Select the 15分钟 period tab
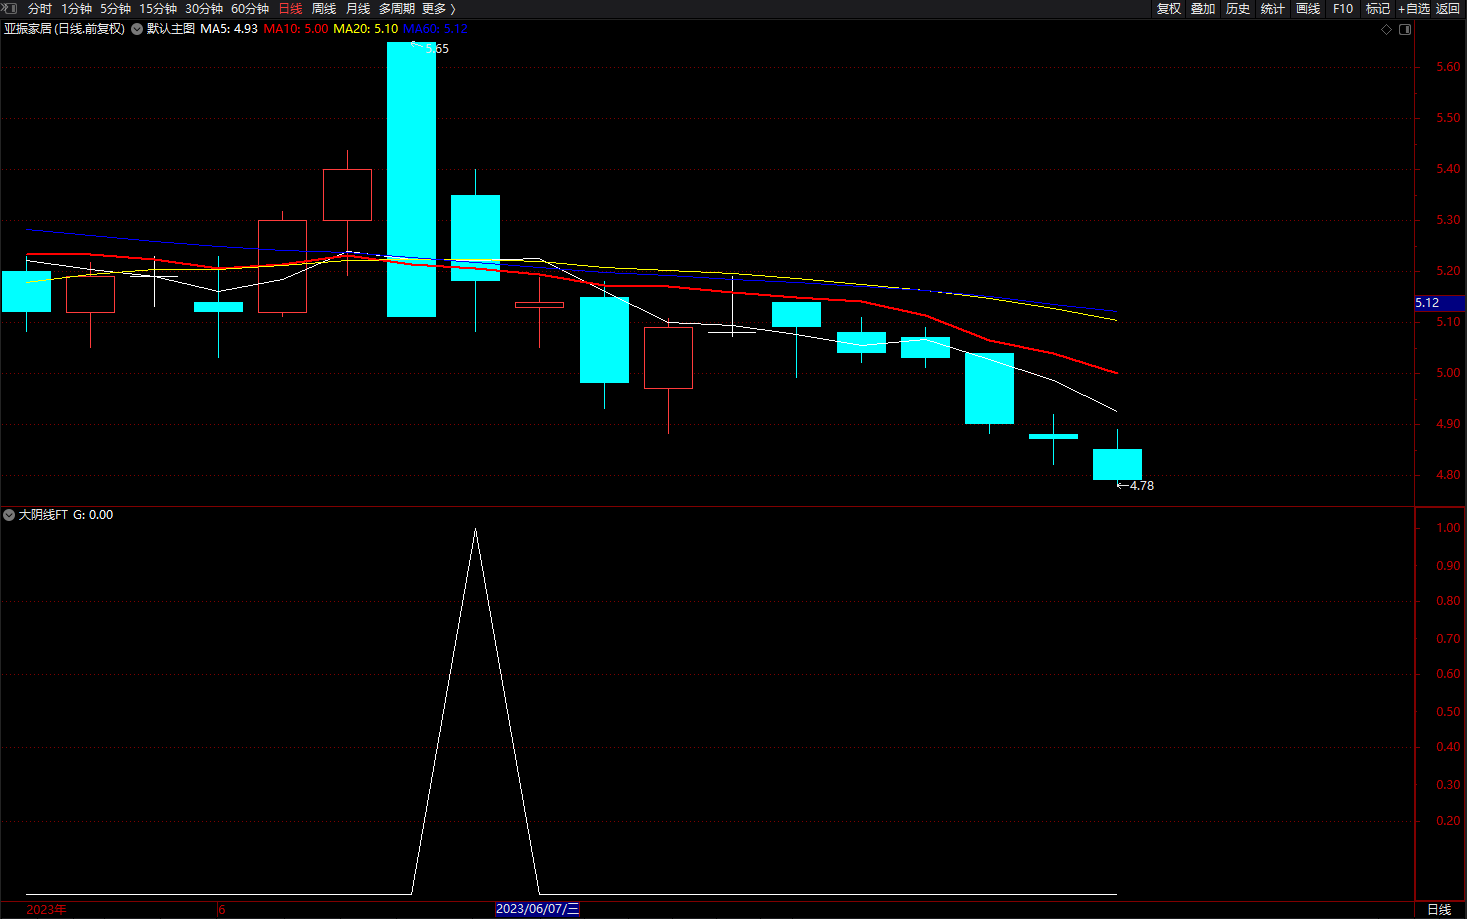Image resolution: width=1467 pixels, height=919 pixels. coord(158,9)
